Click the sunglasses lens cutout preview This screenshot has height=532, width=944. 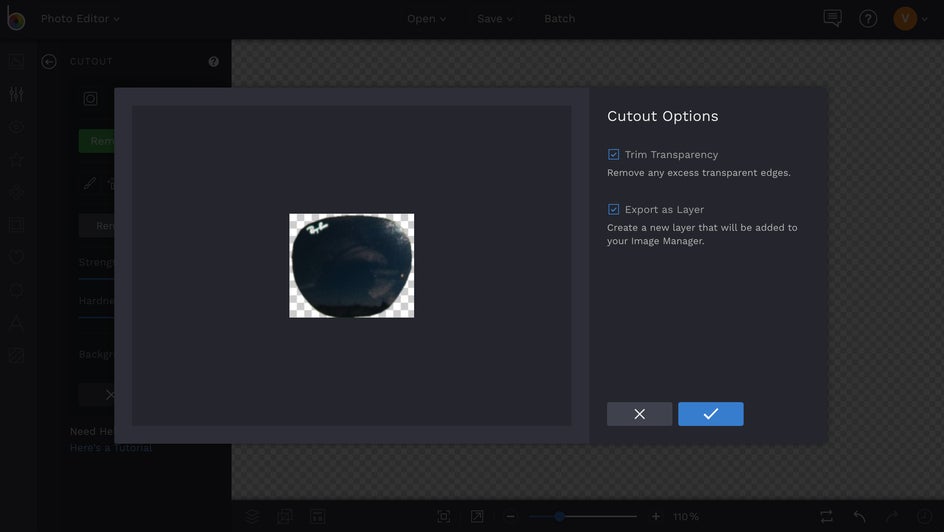point(352,265)
